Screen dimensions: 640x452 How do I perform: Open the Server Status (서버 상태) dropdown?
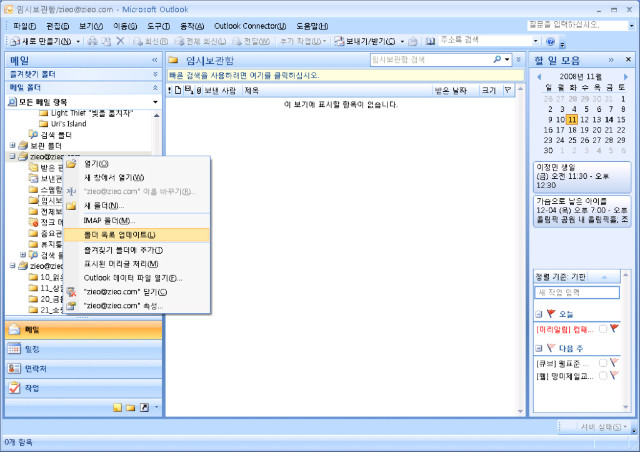603,427
